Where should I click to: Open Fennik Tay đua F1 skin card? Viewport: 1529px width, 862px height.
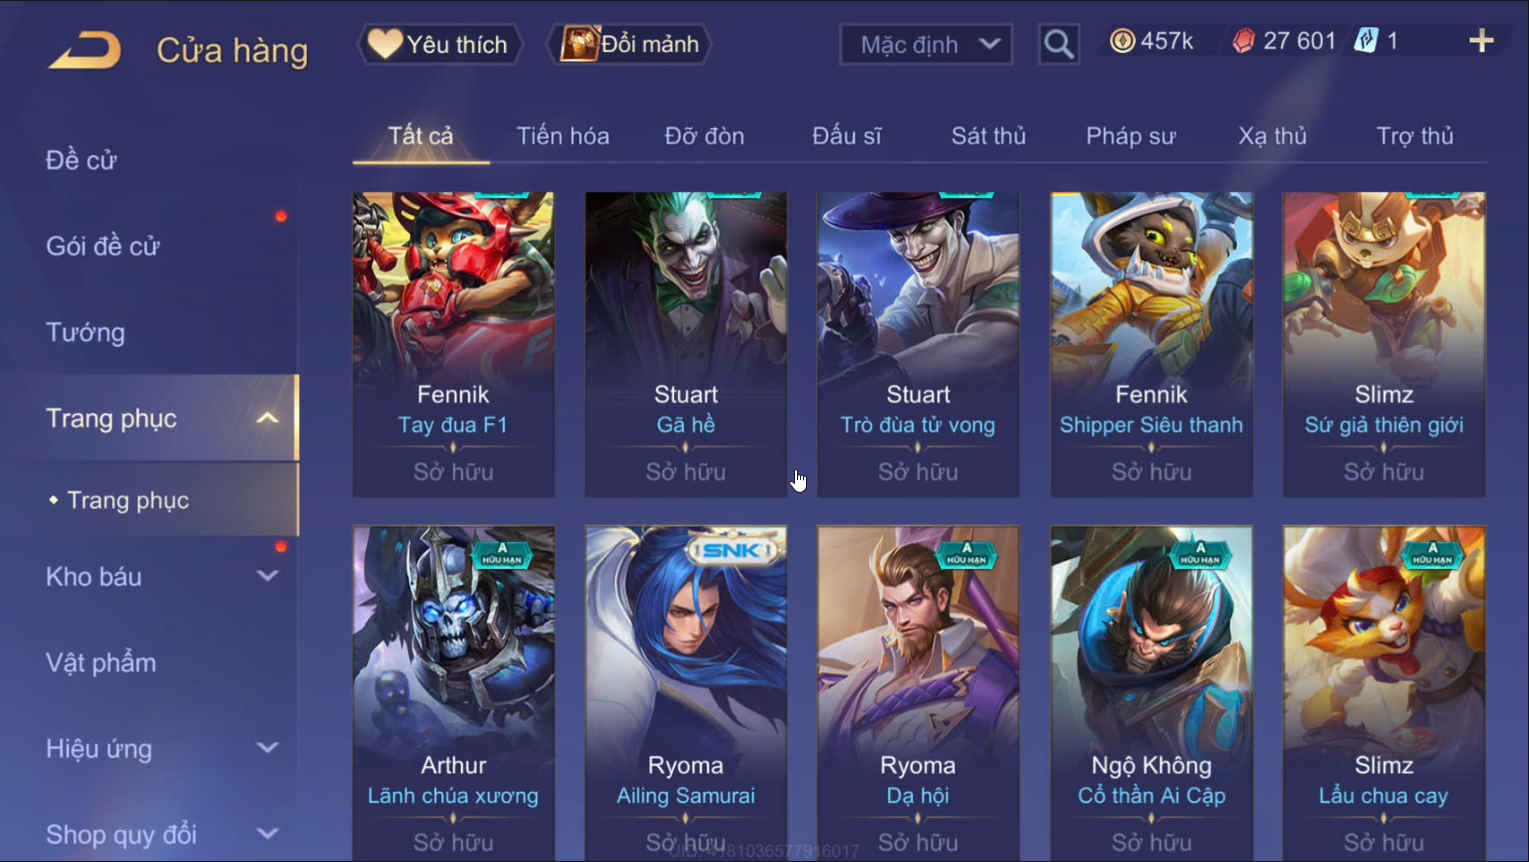click(x=453, y=344)
